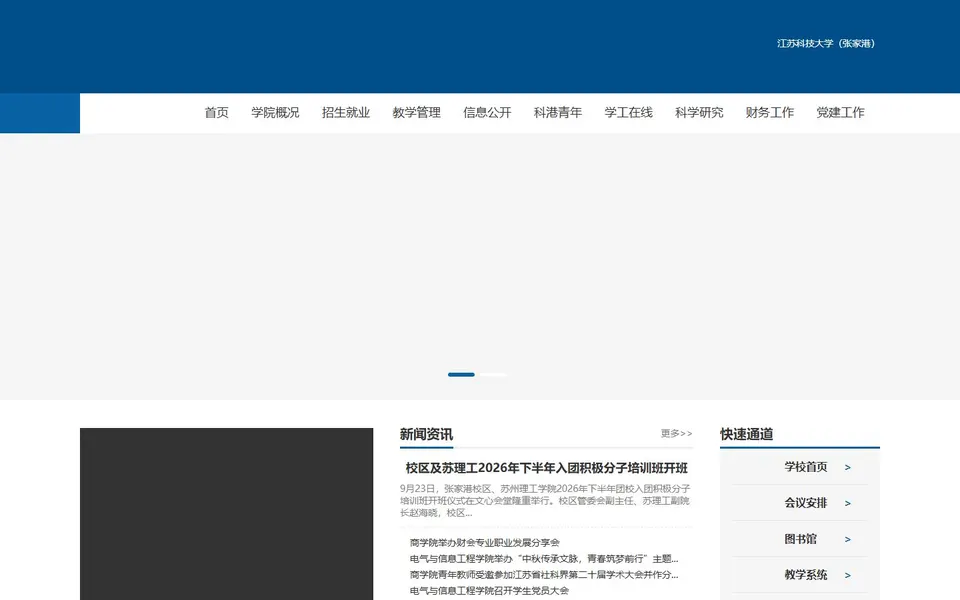The width and height of the screenshot is (960, 600).
Task: Open the 学院概况 menu item
Action: [x=275, y=113]
